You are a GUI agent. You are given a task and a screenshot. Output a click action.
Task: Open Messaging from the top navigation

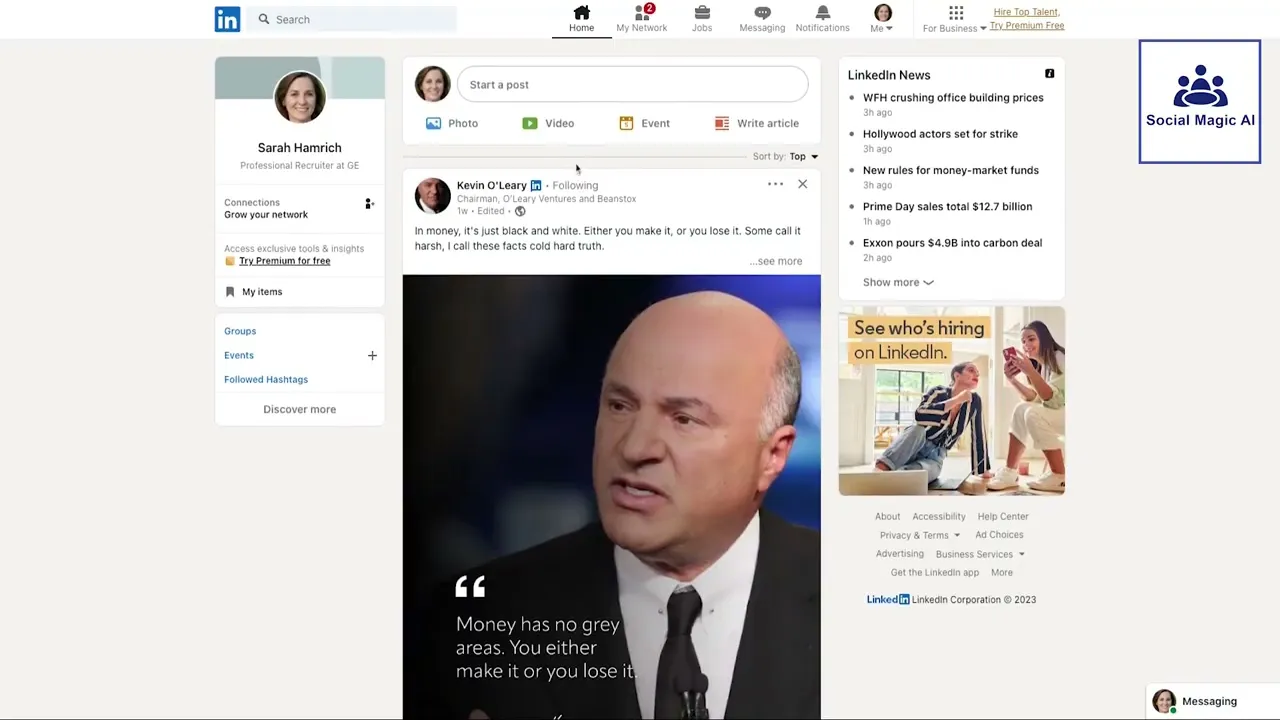pos(762,18)
